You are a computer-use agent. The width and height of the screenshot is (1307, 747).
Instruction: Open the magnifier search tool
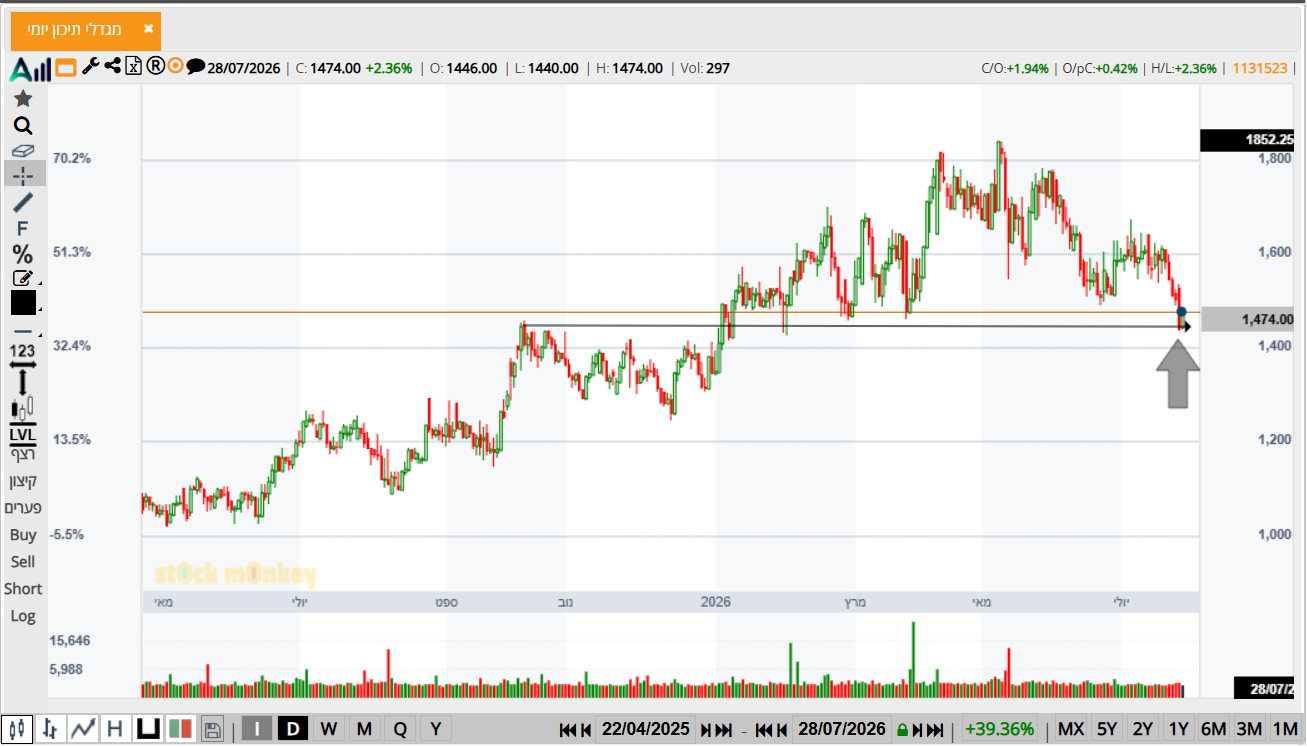(x=22, y=126)
